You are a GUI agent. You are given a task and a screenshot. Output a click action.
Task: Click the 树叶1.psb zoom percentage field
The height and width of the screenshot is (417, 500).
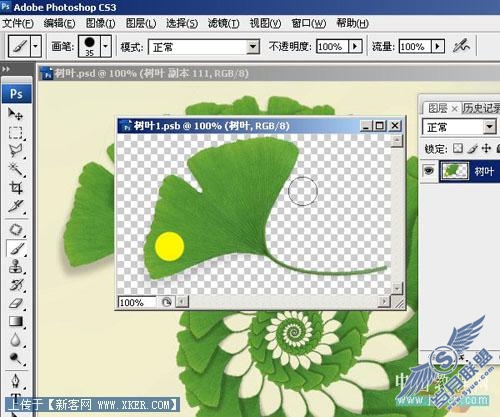tap(137, 302)
